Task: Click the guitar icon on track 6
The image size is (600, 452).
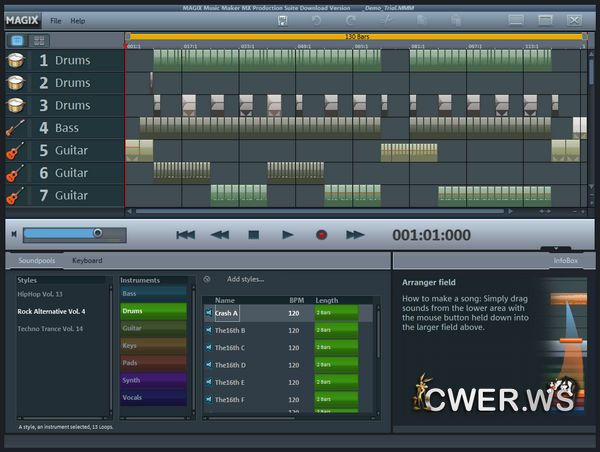Action: pos(16,173)
